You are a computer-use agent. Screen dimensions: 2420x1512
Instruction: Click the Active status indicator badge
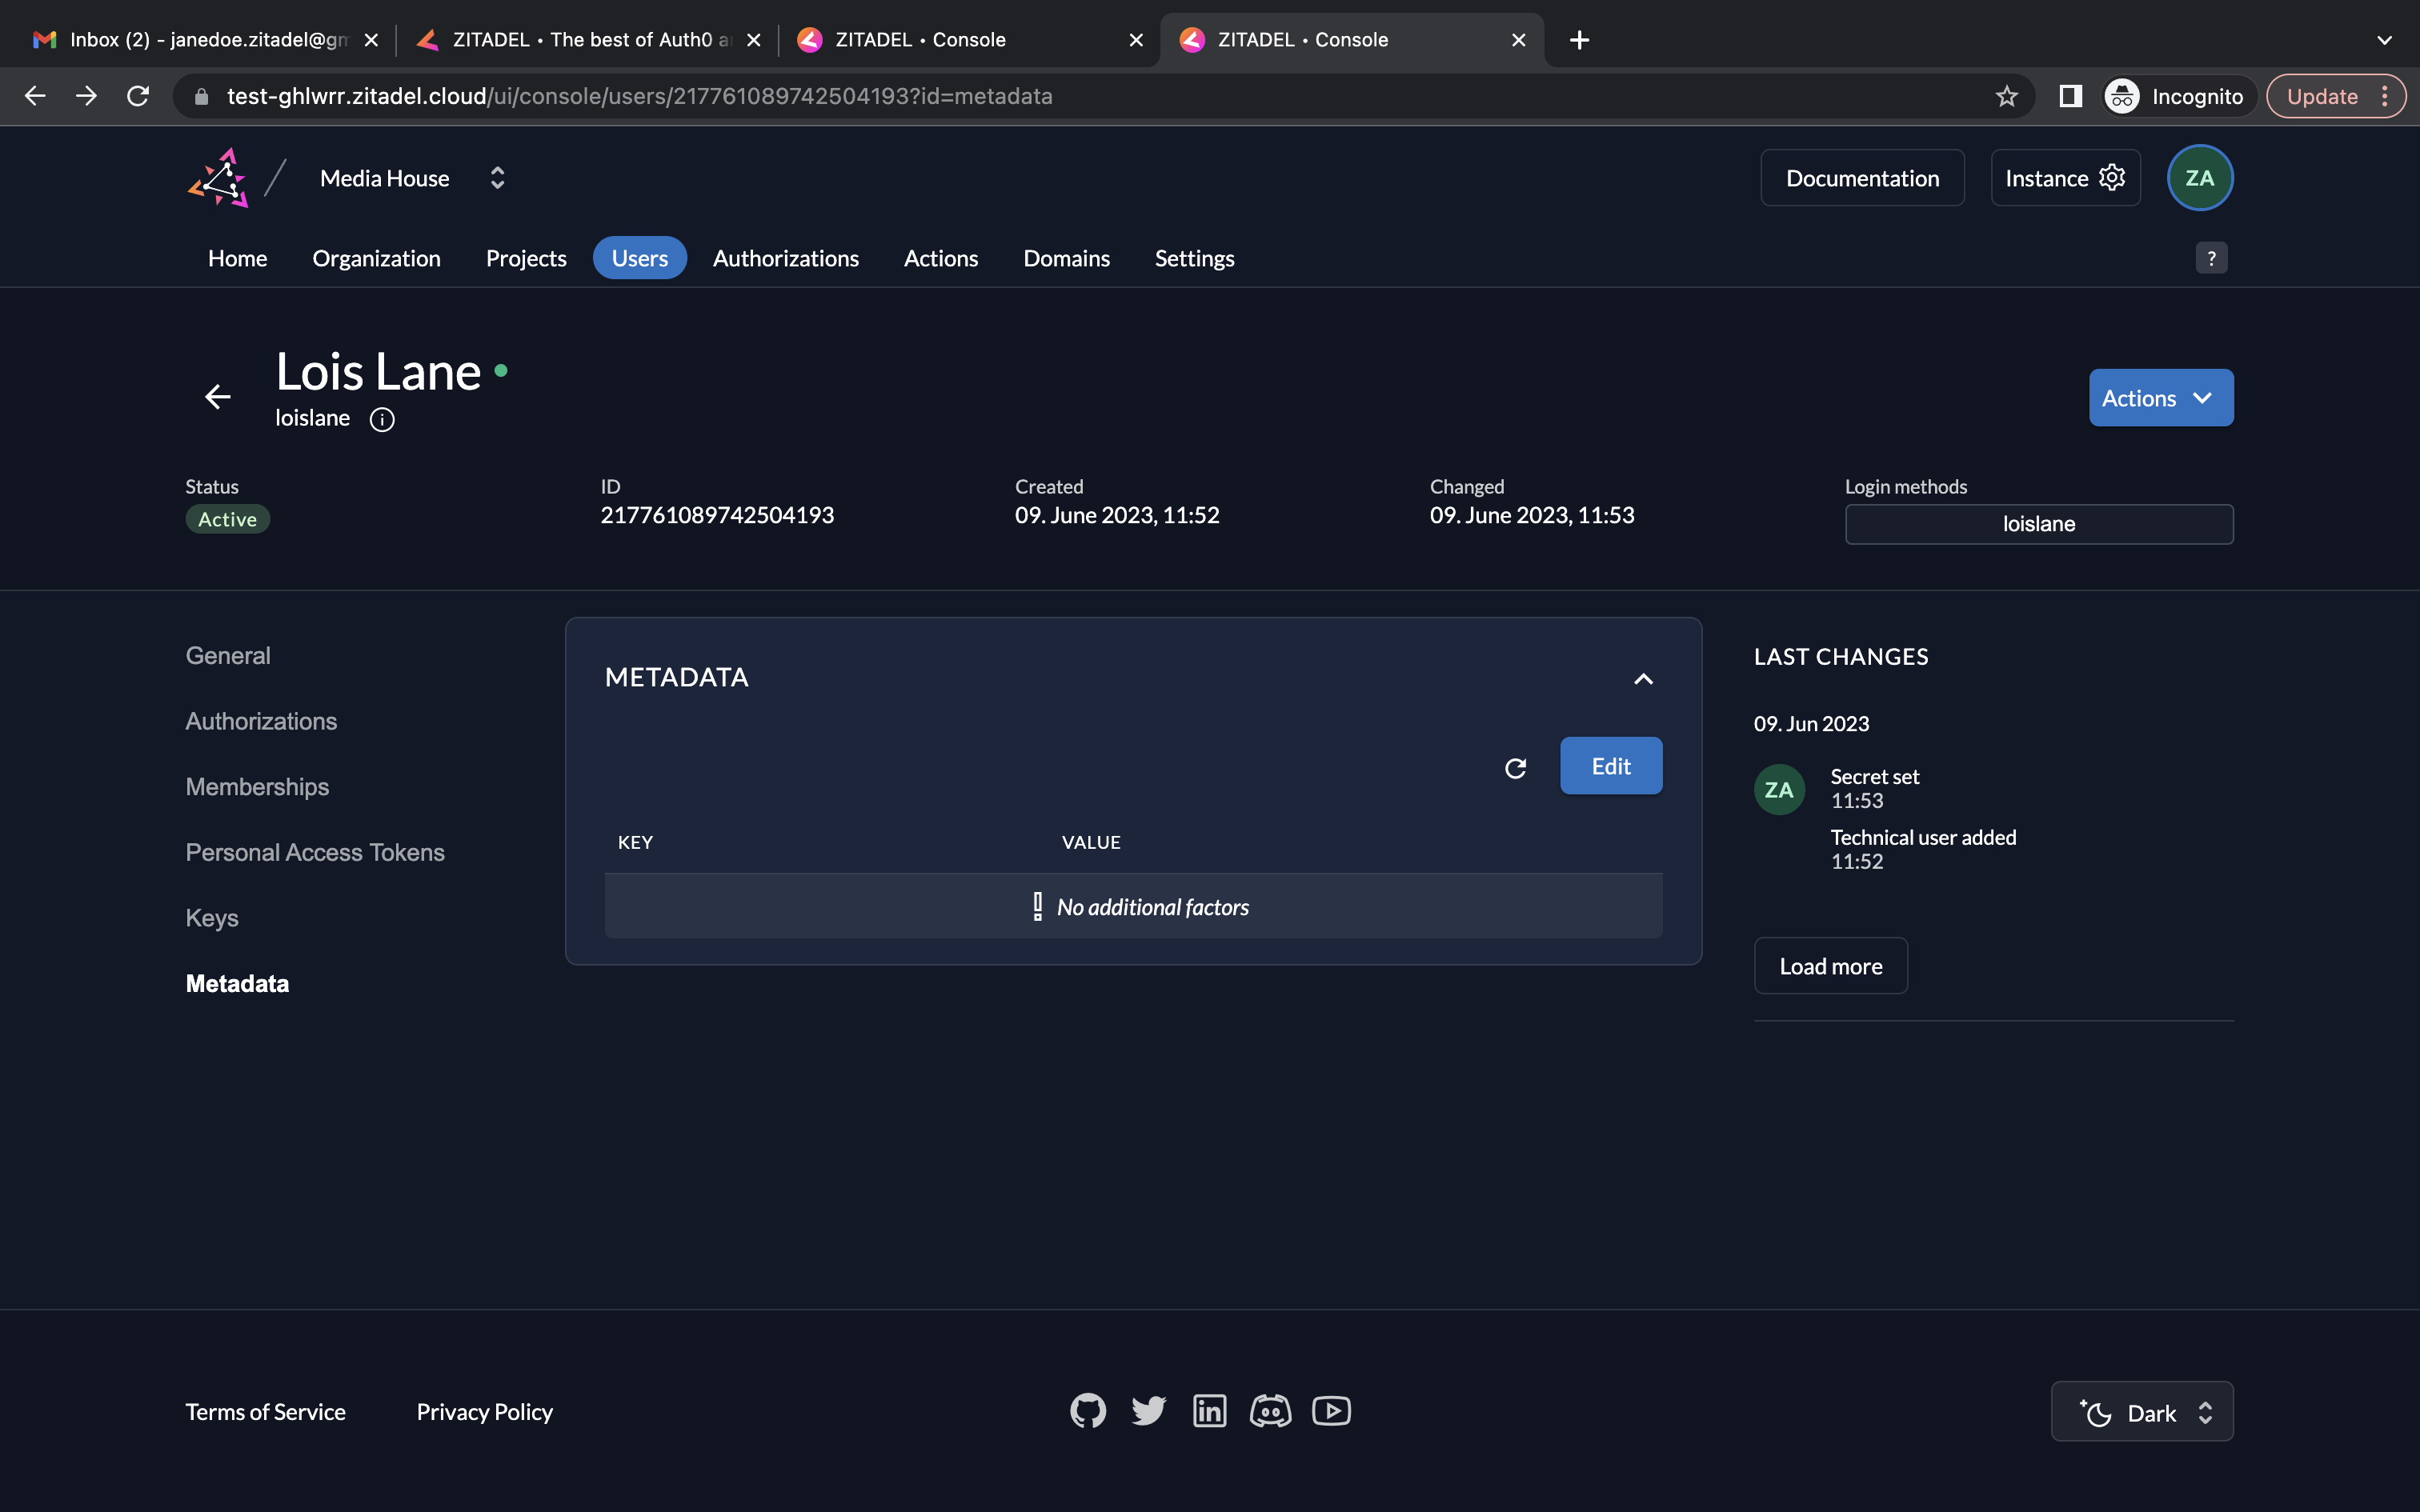pos(228,518)
